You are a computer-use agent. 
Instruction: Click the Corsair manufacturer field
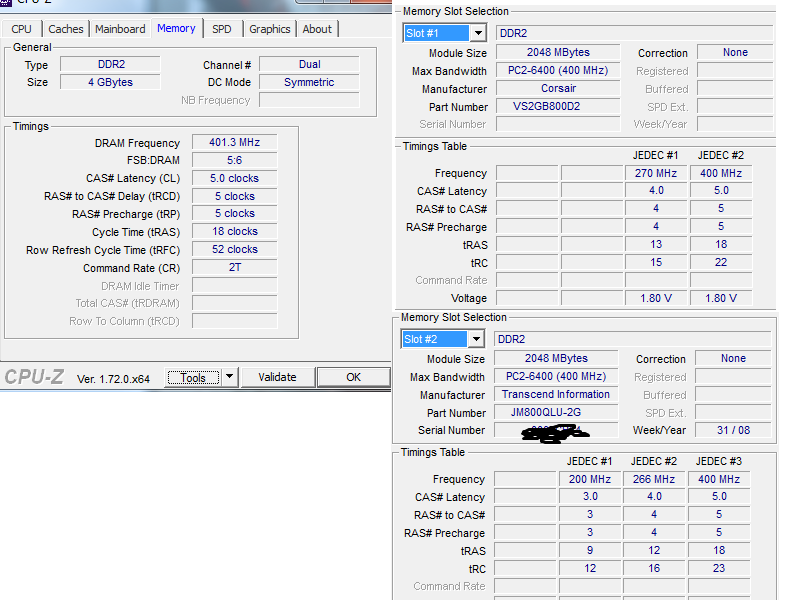click(x=559, y=88)
